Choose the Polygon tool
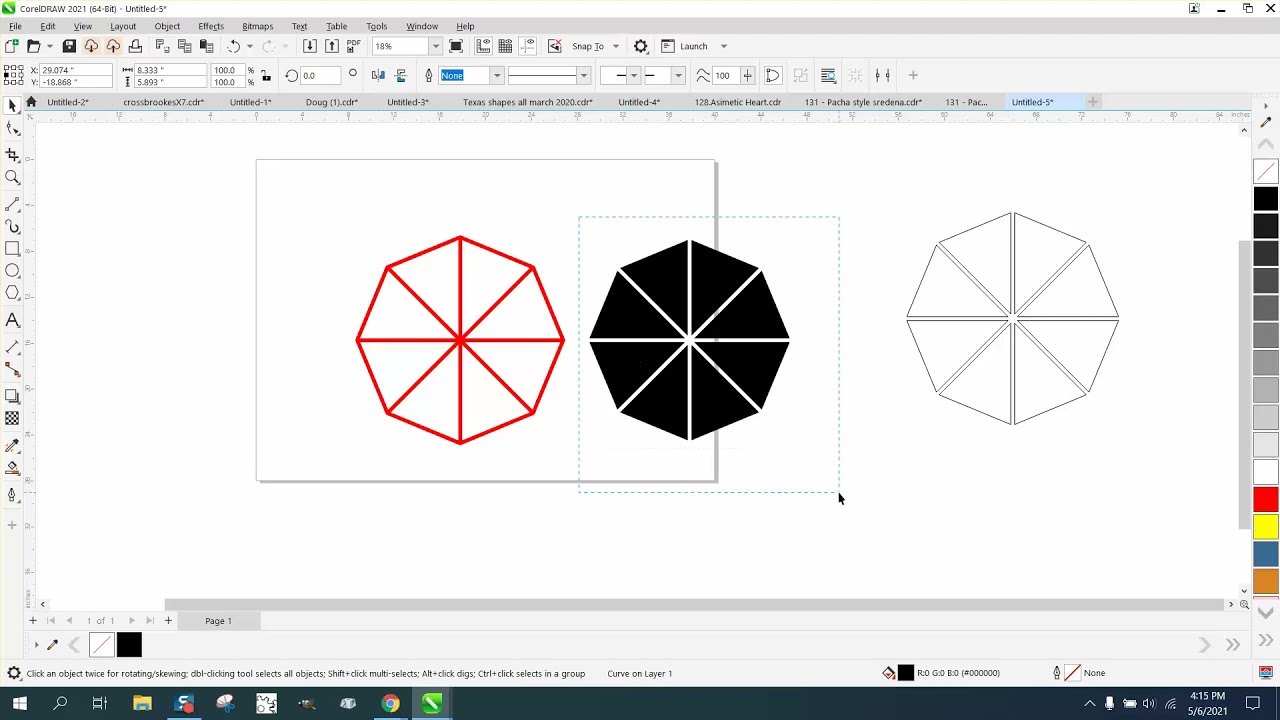The height and width of the screenshot is (720, 1280). click(x=12, y=293)
